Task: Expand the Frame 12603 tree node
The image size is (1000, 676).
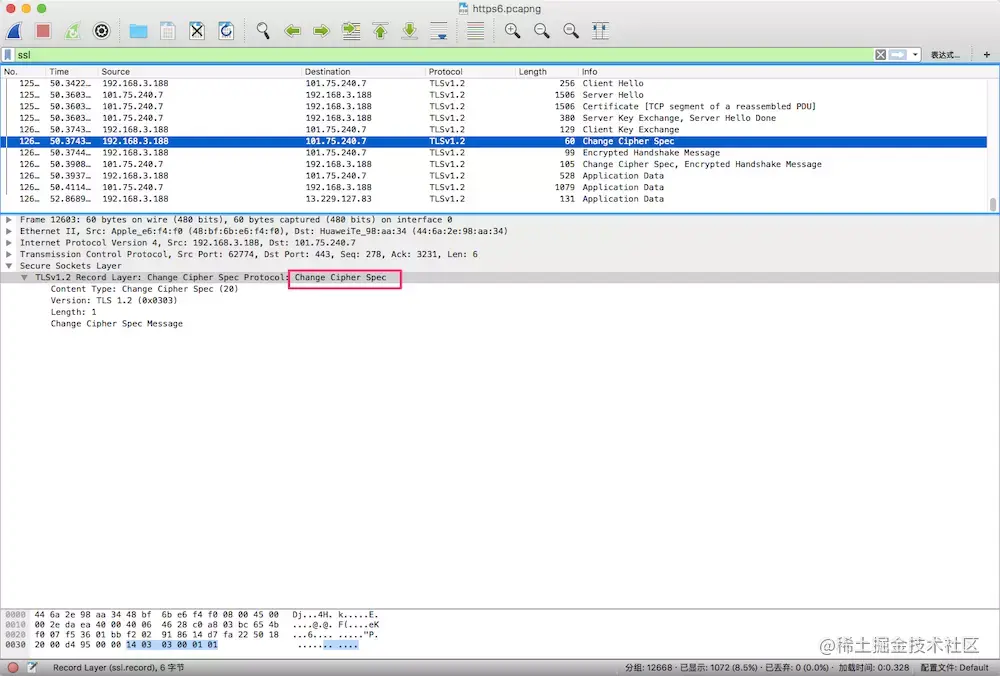Action: point(9,220)
